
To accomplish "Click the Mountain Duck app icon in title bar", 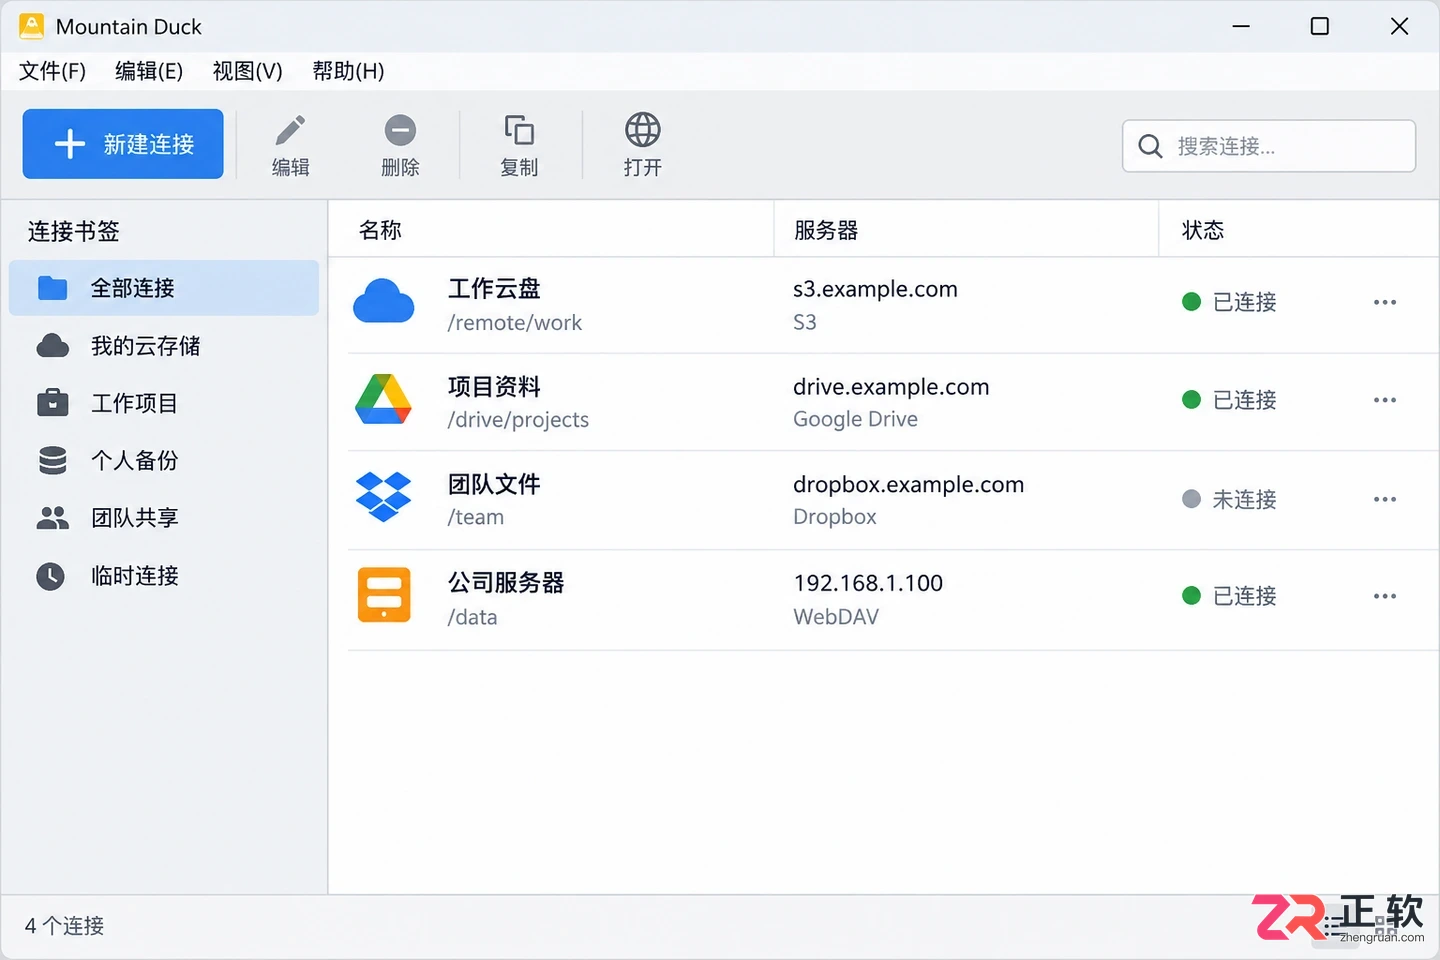I will 31,26.
